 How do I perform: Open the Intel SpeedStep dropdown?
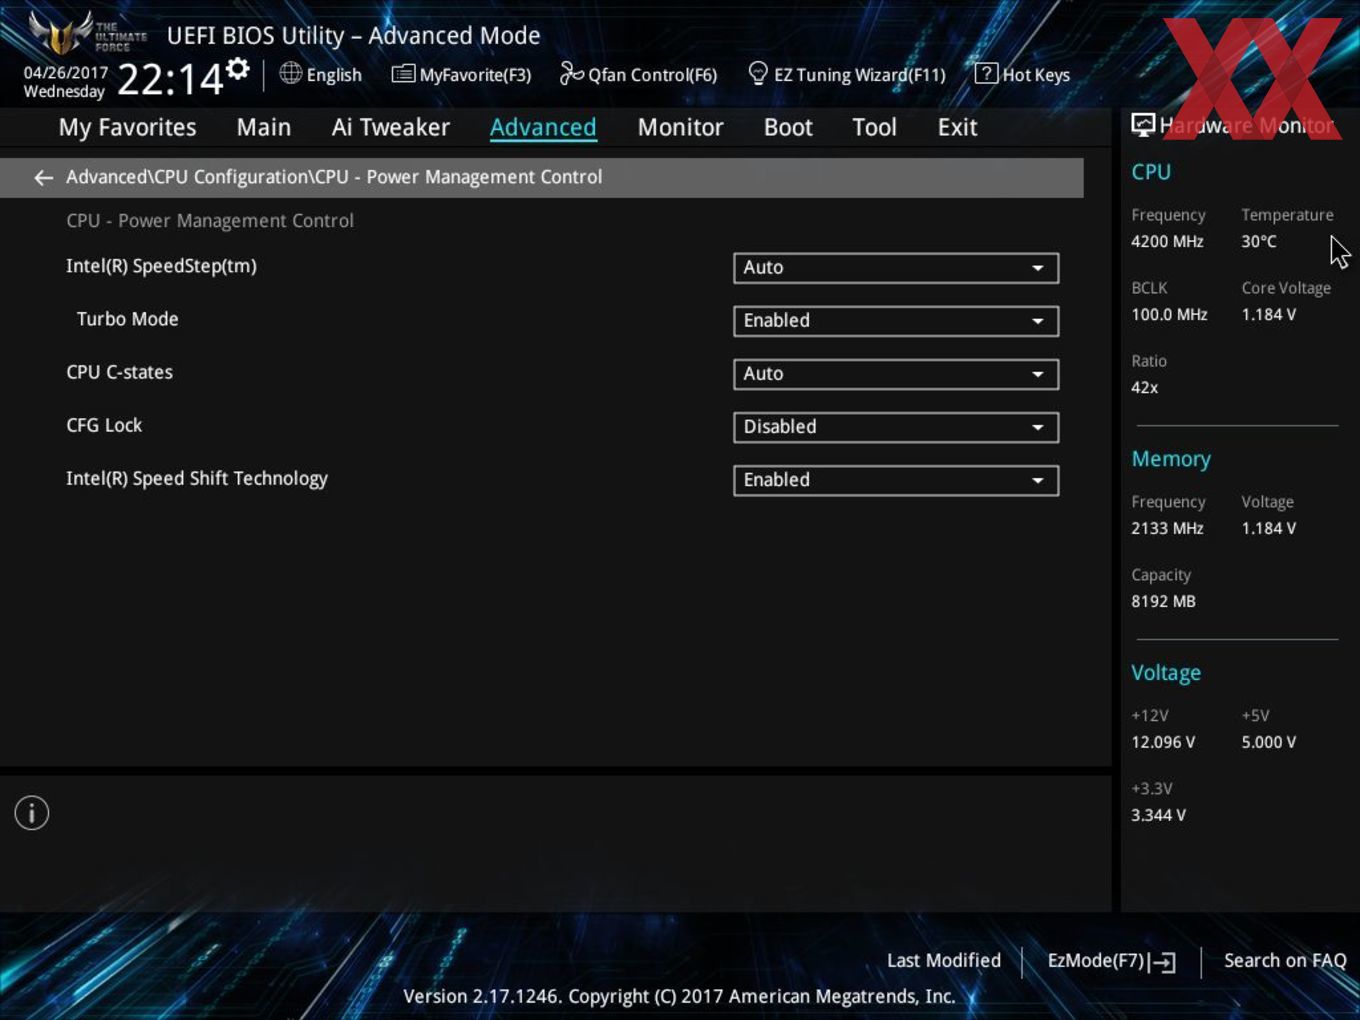[x=896, y=268]
